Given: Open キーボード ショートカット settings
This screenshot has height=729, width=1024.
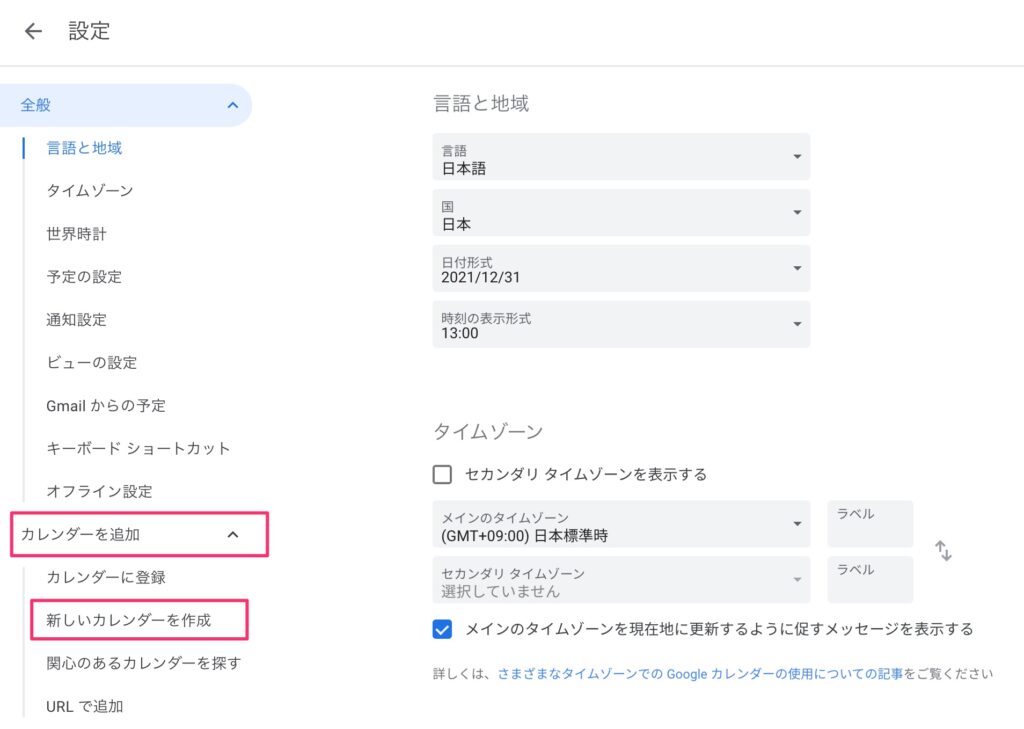Looking at the screenshot, I should tap(138, 448).
